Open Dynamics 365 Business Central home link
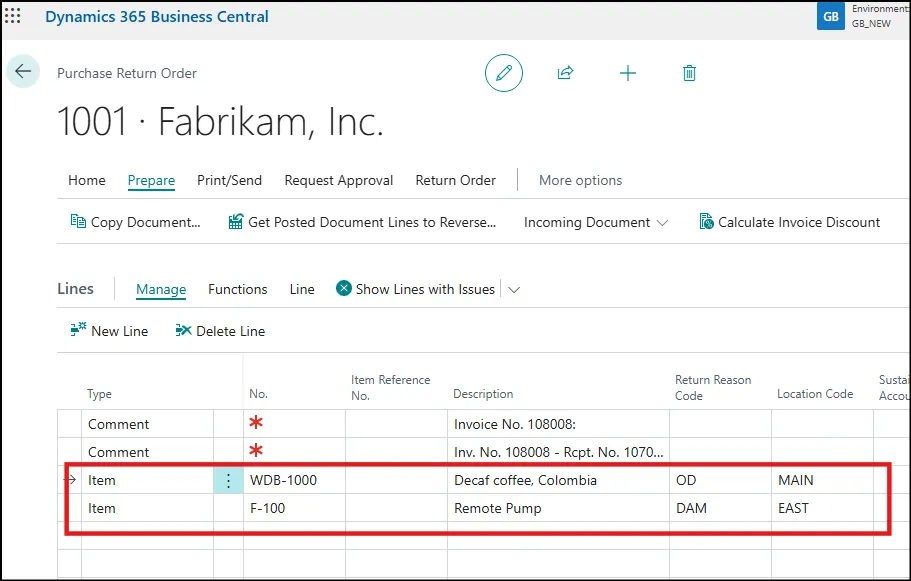 point(157,16)
